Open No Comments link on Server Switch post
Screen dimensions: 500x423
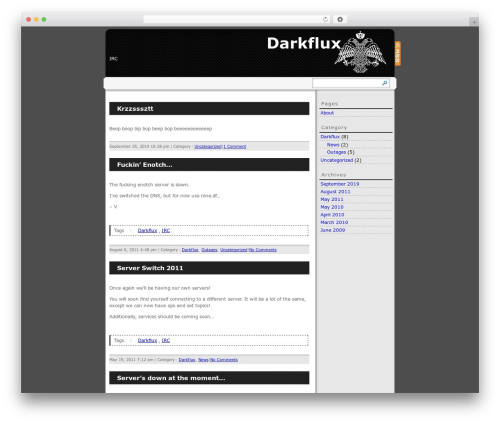pos(224,360)
